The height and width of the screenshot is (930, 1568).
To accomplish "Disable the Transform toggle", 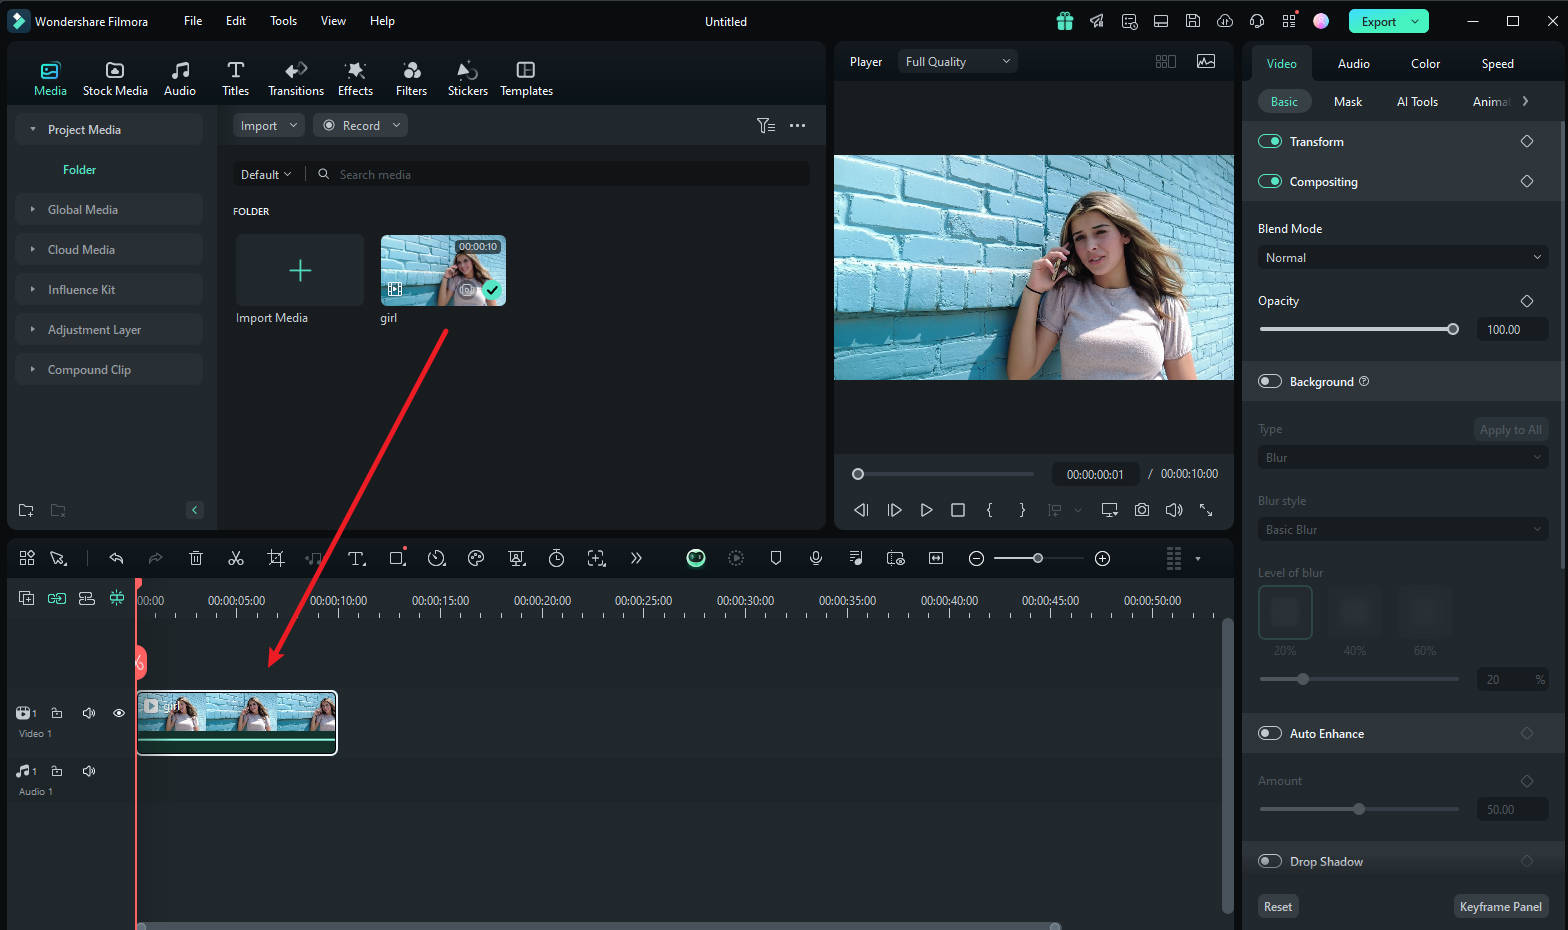I will 1270,141.
